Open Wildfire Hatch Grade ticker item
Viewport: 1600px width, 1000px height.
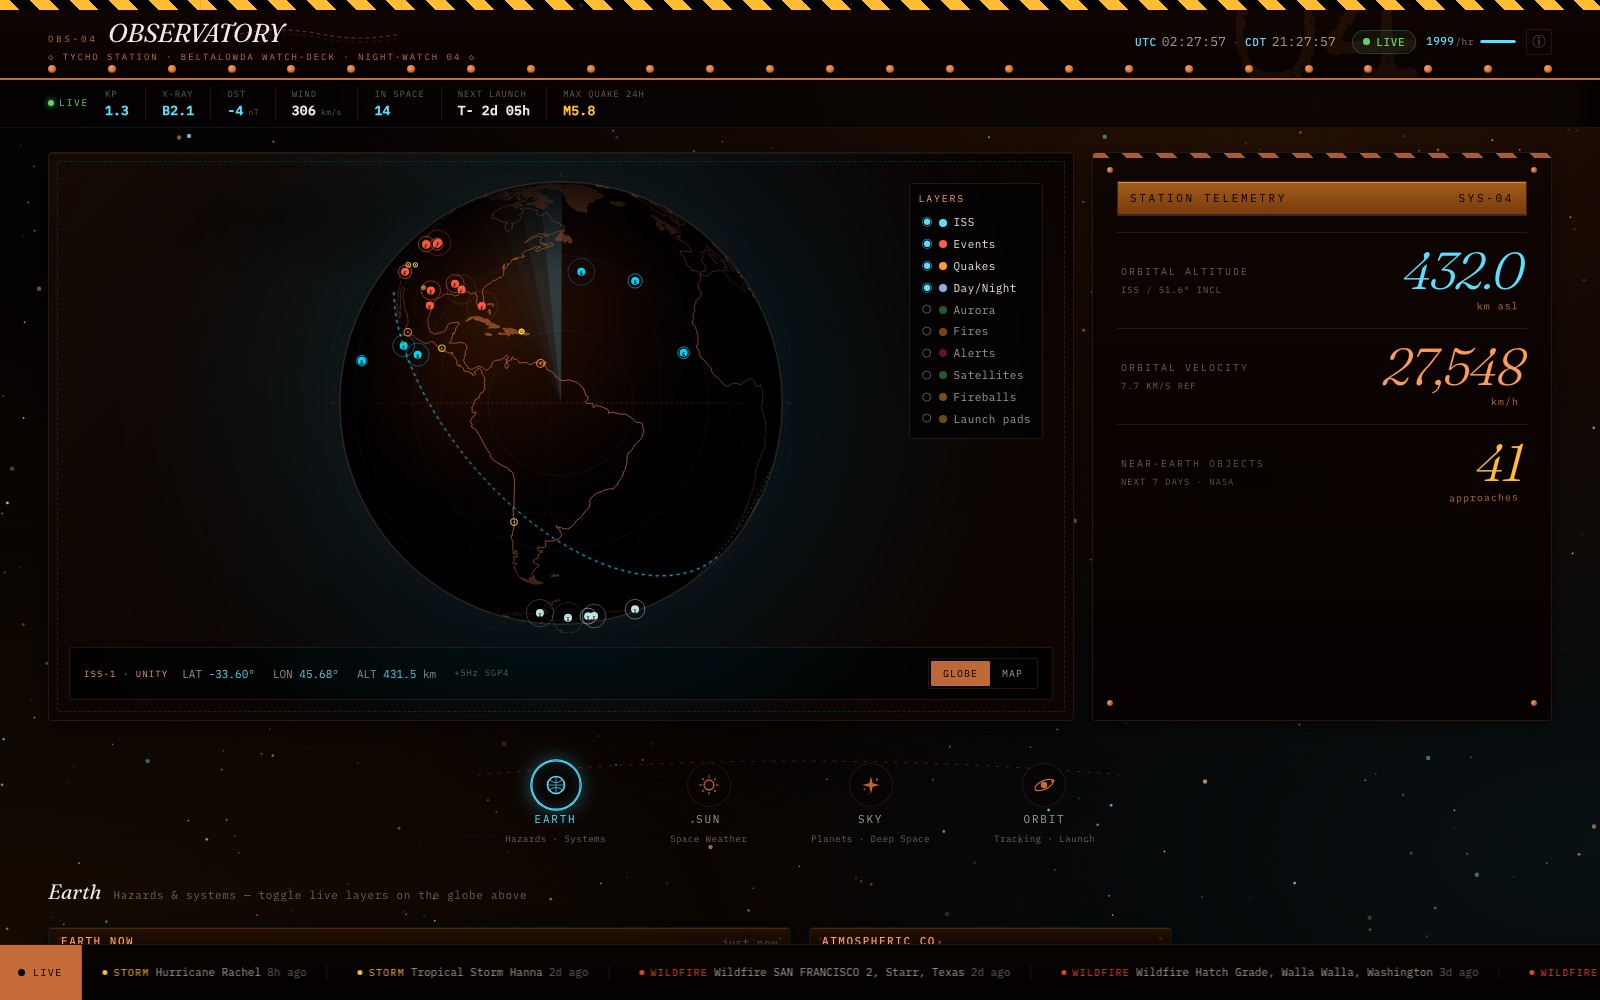coord(1269,972)
